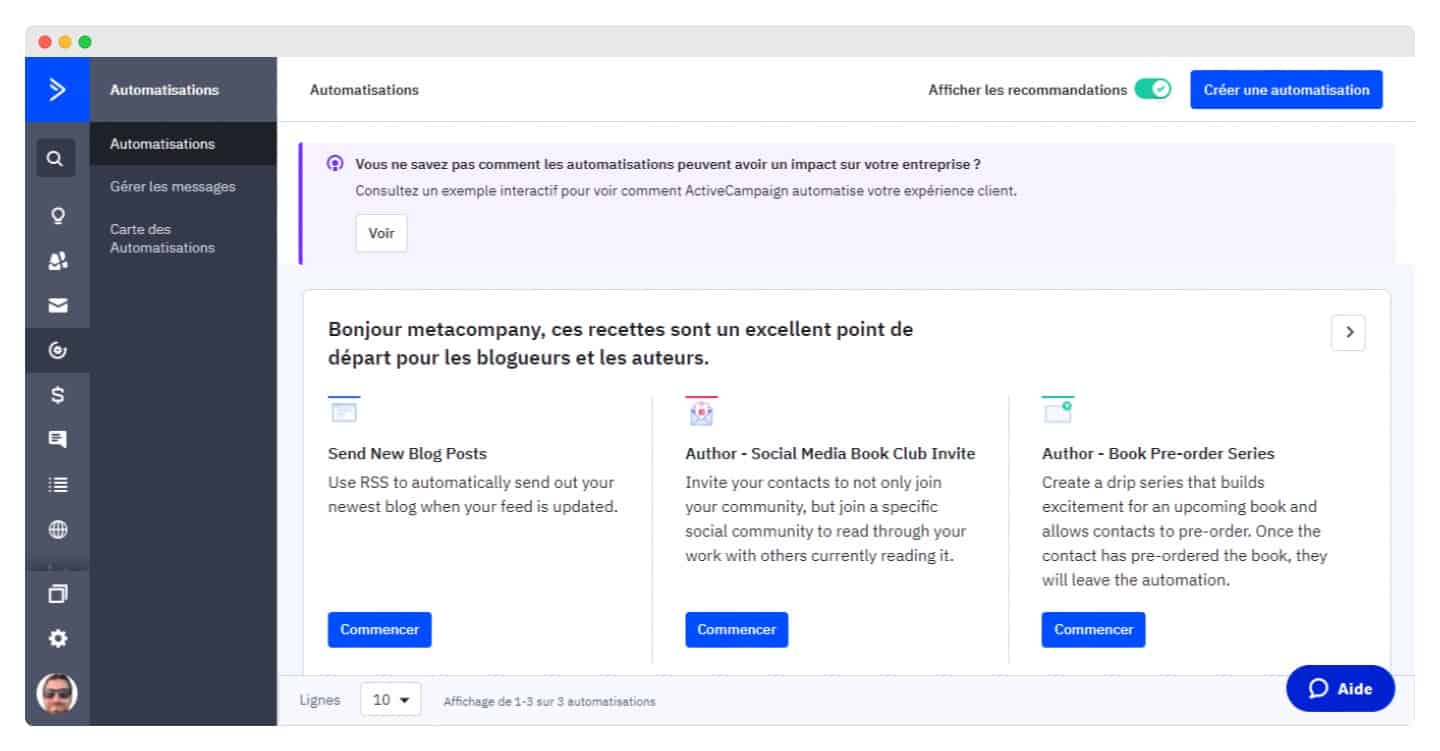
Task: Click the ActiveCampaign logo icon
Action: (x=57, y=89)
